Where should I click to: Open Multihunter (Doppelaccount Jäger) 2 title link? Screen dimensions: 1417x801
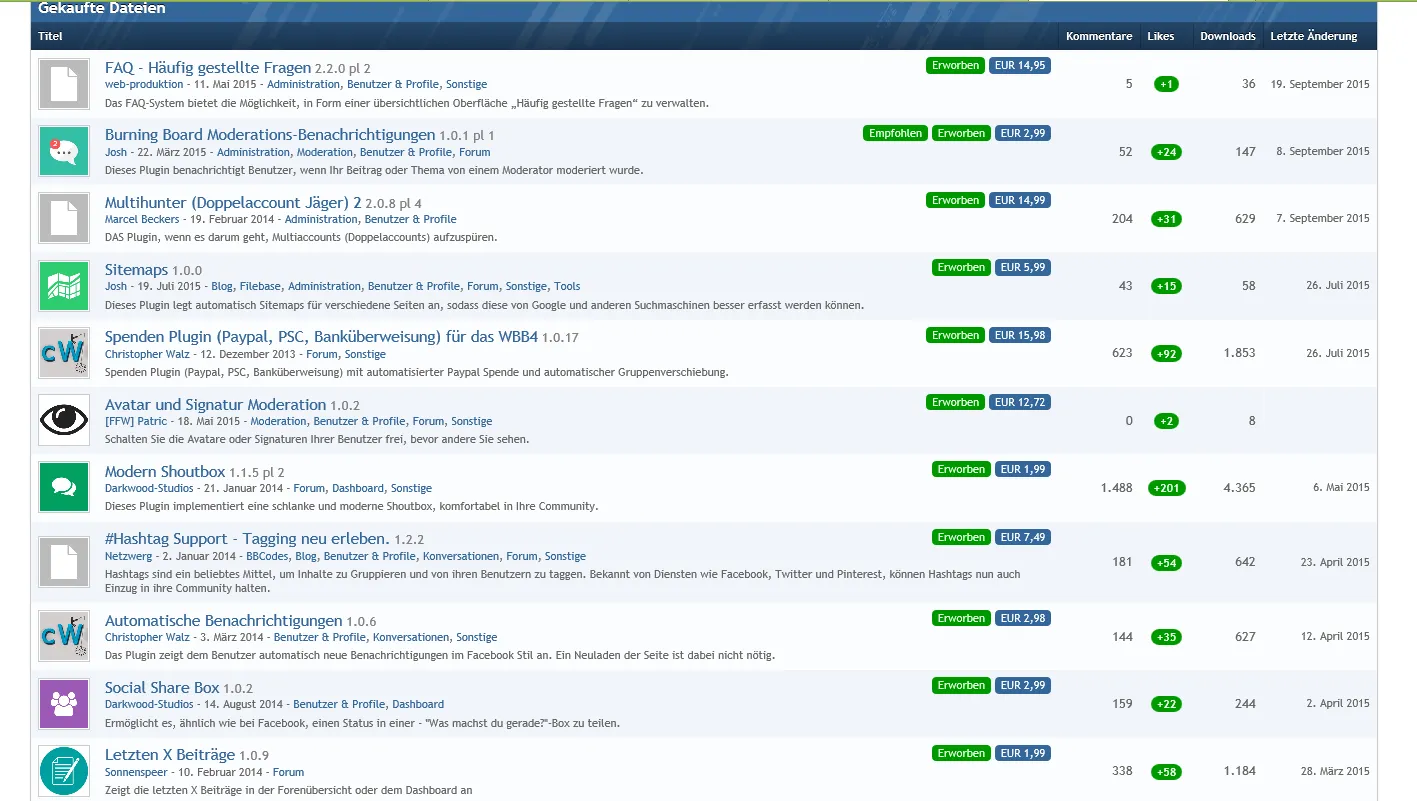tap(233, 203)
